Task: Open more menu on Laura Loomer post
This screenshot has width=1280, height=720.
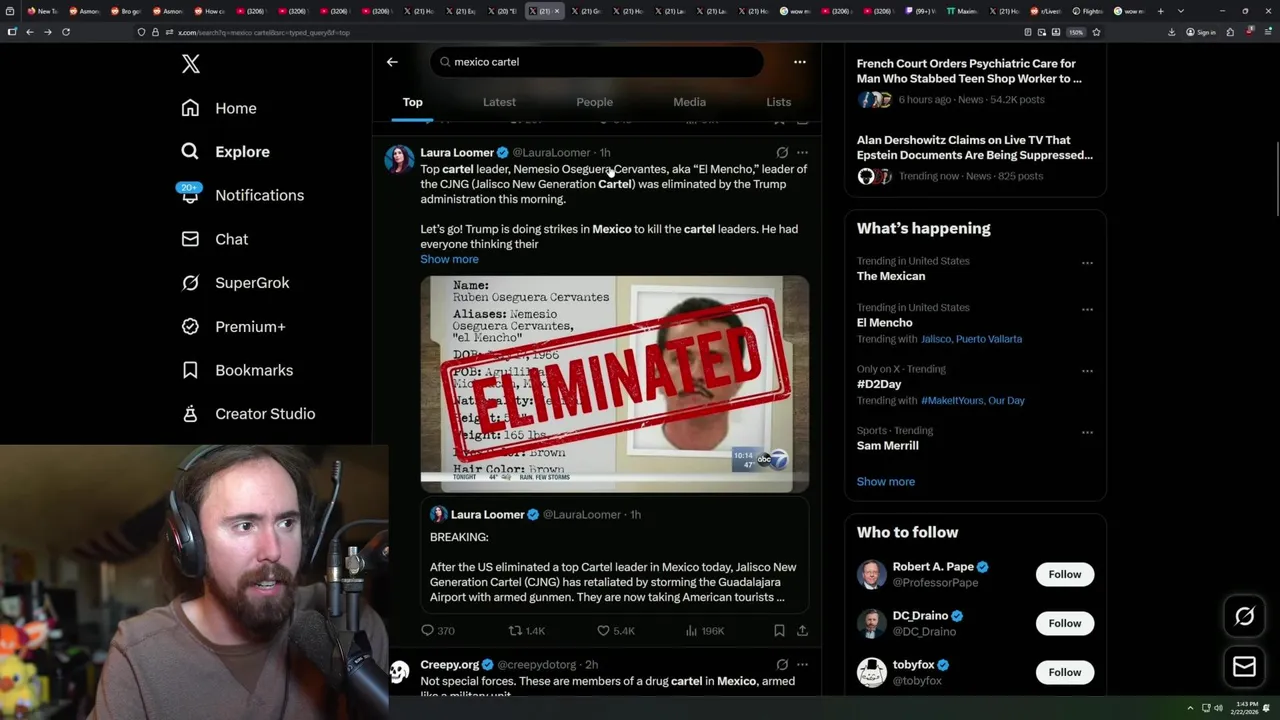Action: tap(802, 153)
